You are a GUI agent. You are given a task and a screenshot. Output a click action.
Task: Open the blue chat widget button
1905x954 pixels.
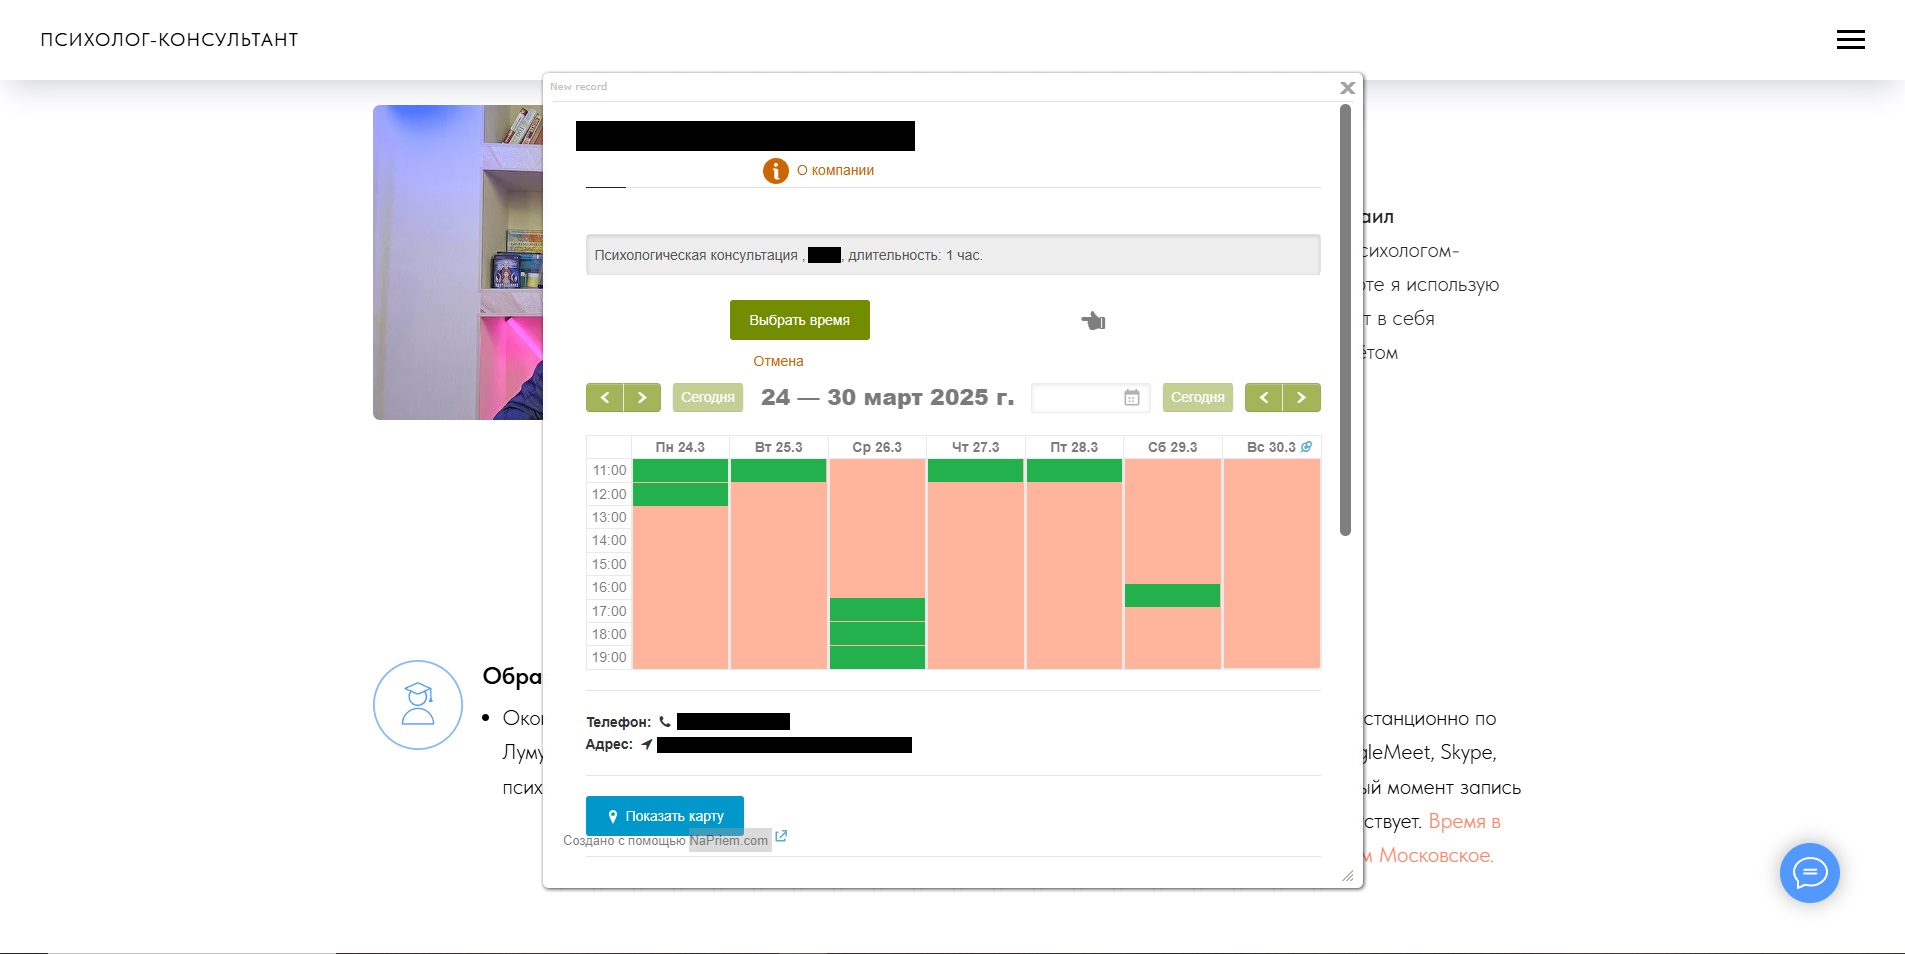[1810, 873]
